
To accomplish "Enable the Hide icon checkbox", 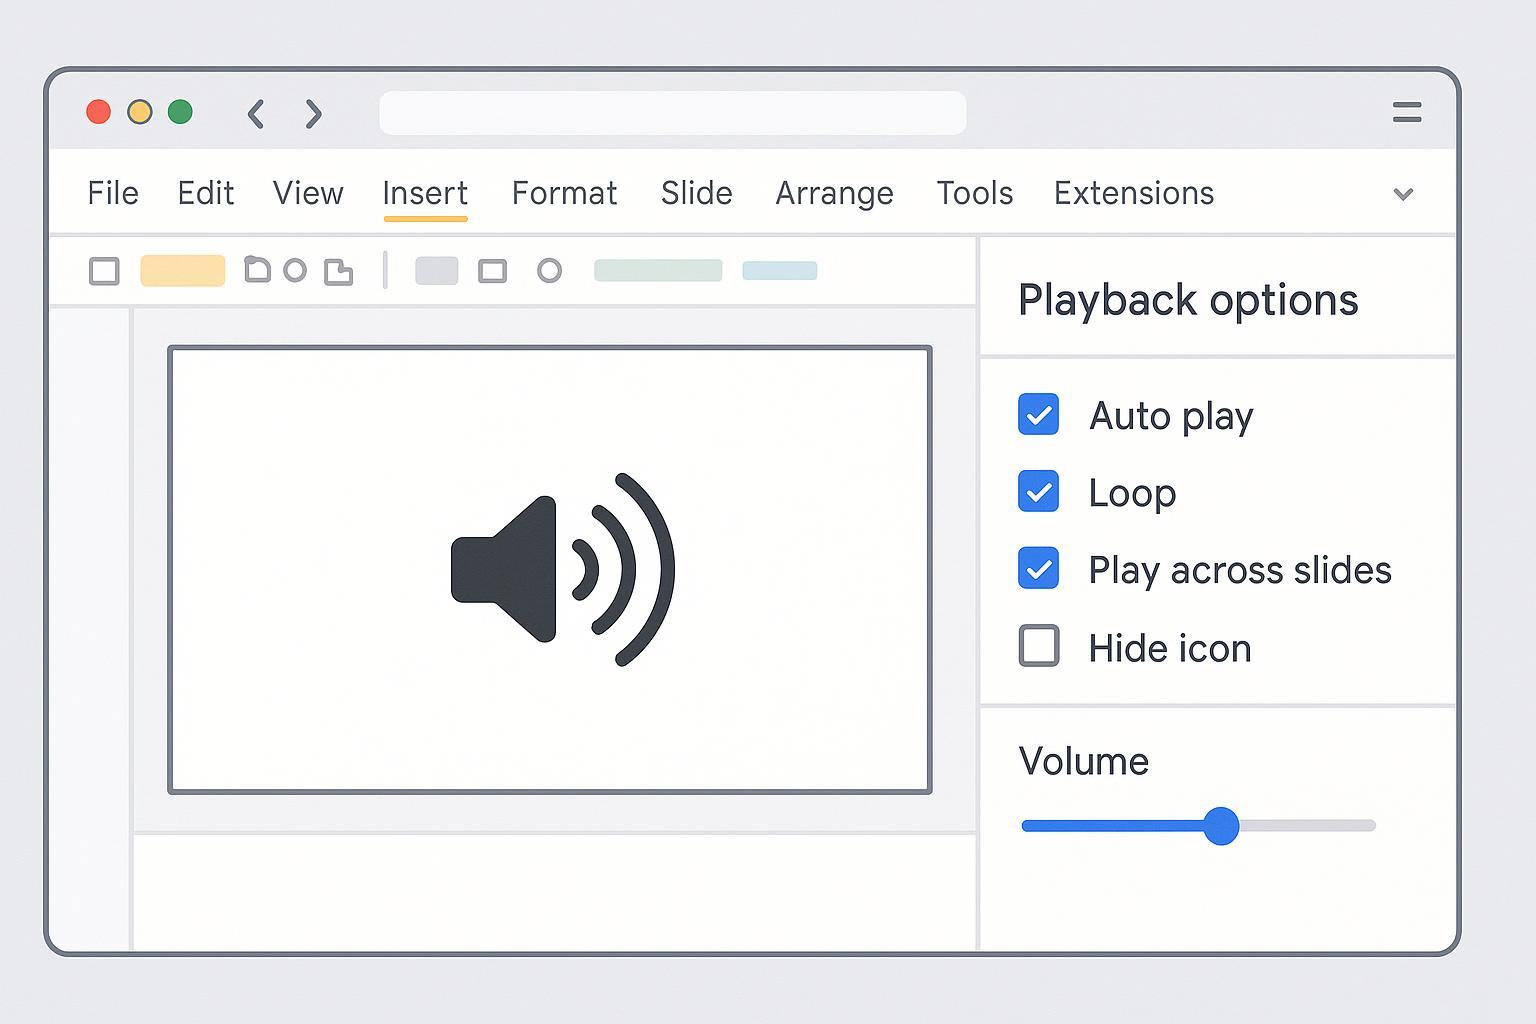I will pyautogui.click(x=1038, y=646).
